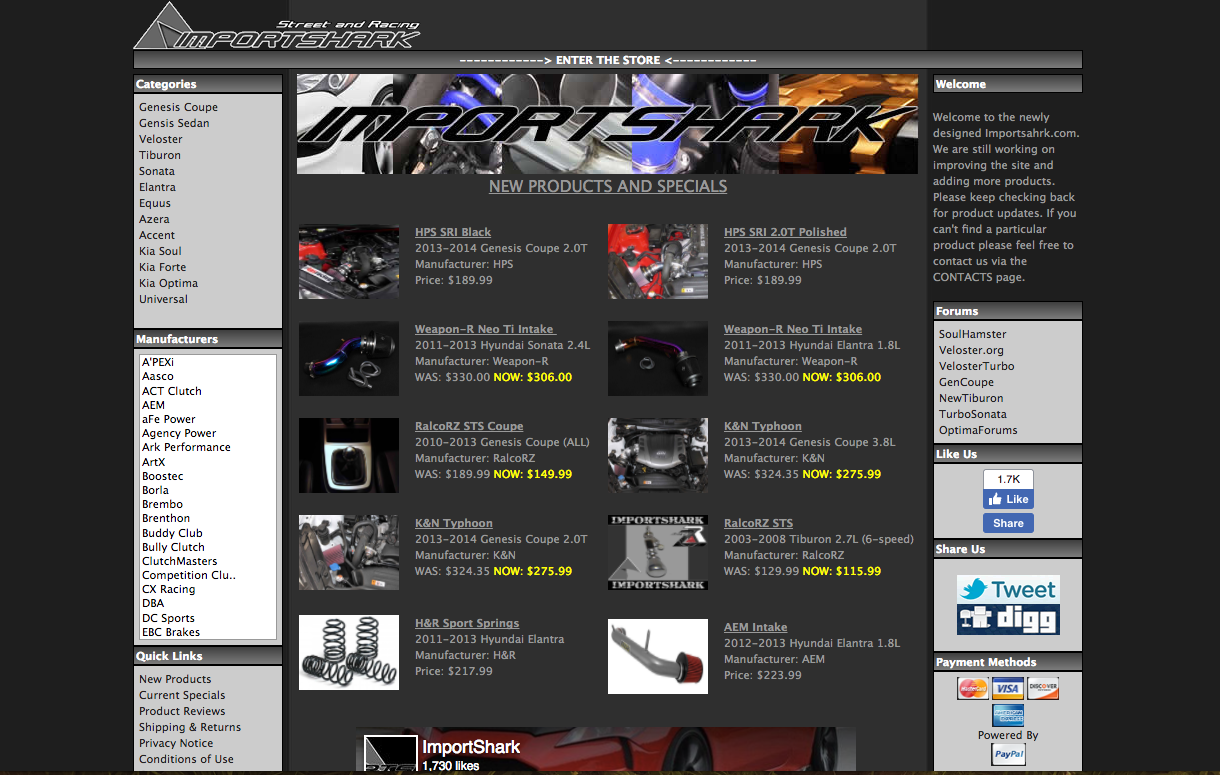The image size is (1220, 775).
Task: Visit the NewTiburon forum link
Action: click(x=971, y=398)
